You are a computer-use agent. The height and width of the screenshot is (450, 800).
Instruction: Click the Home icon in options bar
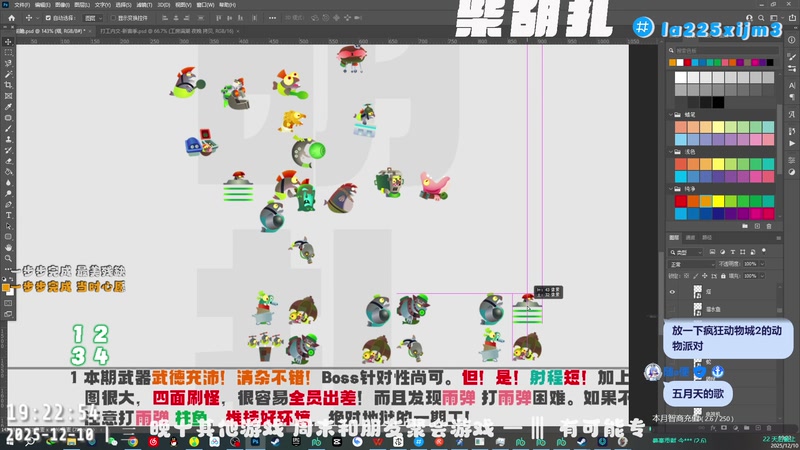point(11,18)
